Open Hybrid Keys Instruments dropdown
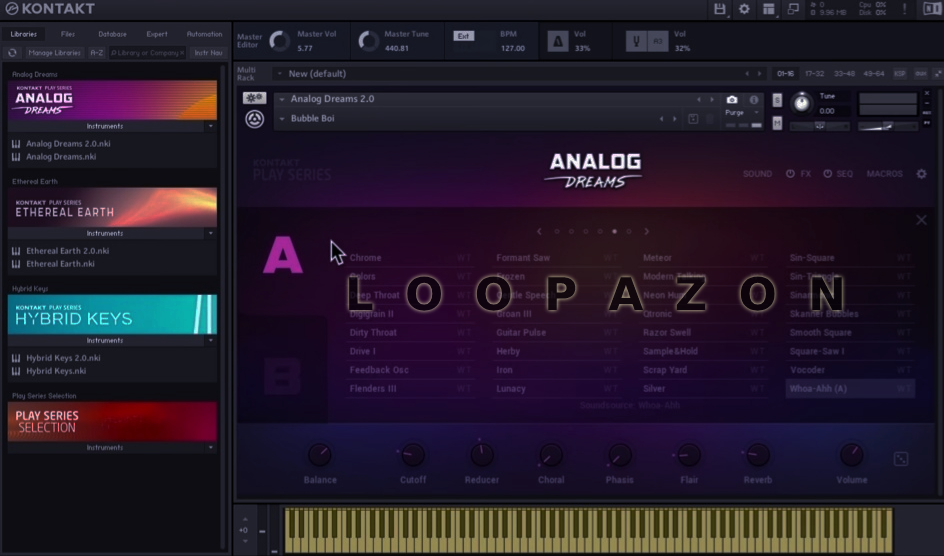 210,341
